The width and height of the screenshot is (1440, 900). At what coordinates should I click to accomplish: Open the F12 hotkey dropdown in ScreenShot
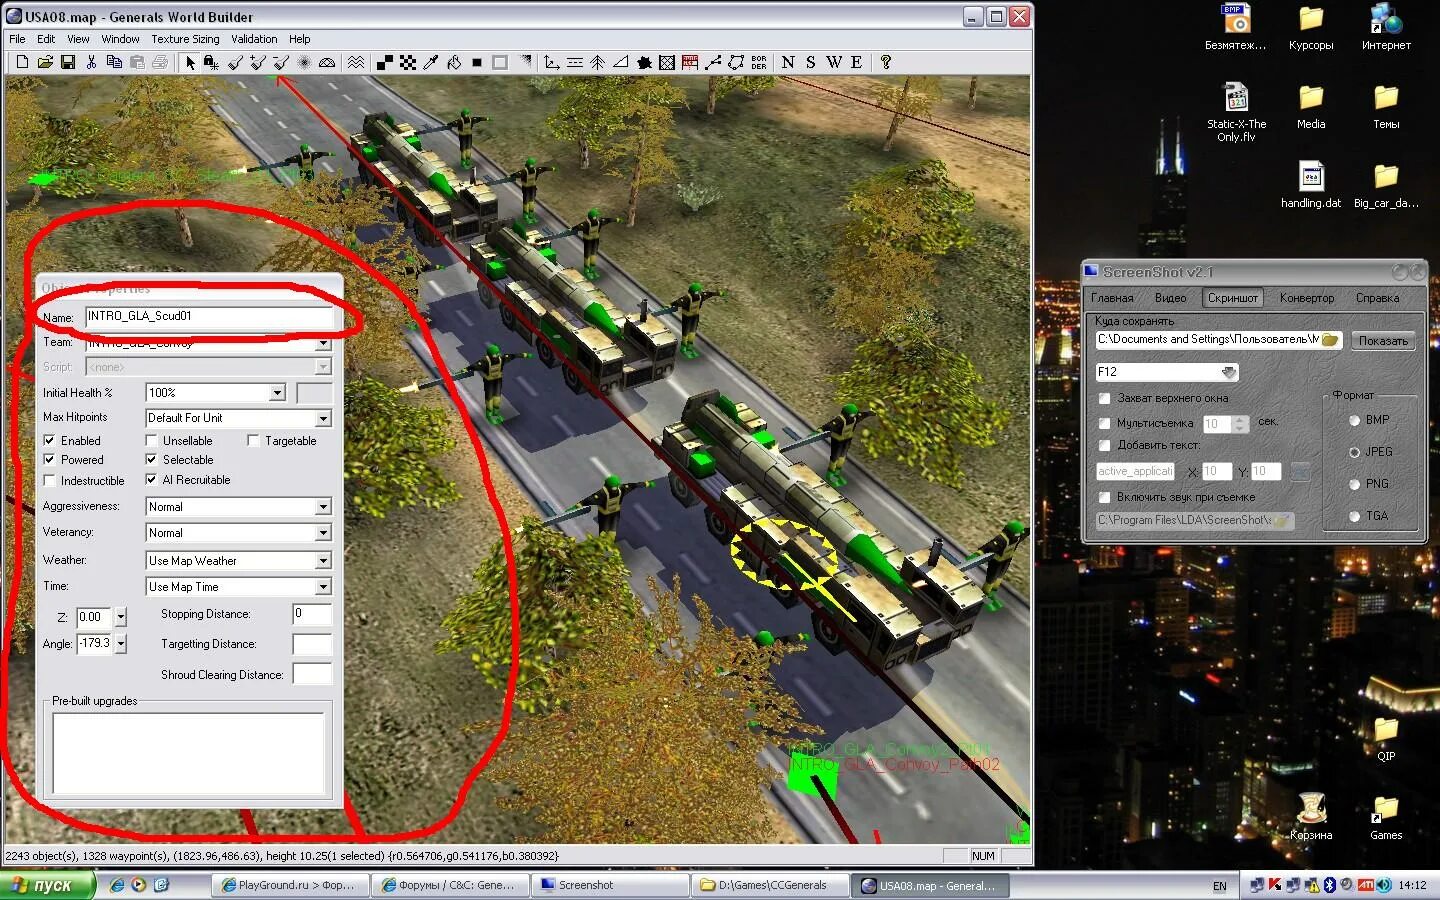click(1229, 372)
